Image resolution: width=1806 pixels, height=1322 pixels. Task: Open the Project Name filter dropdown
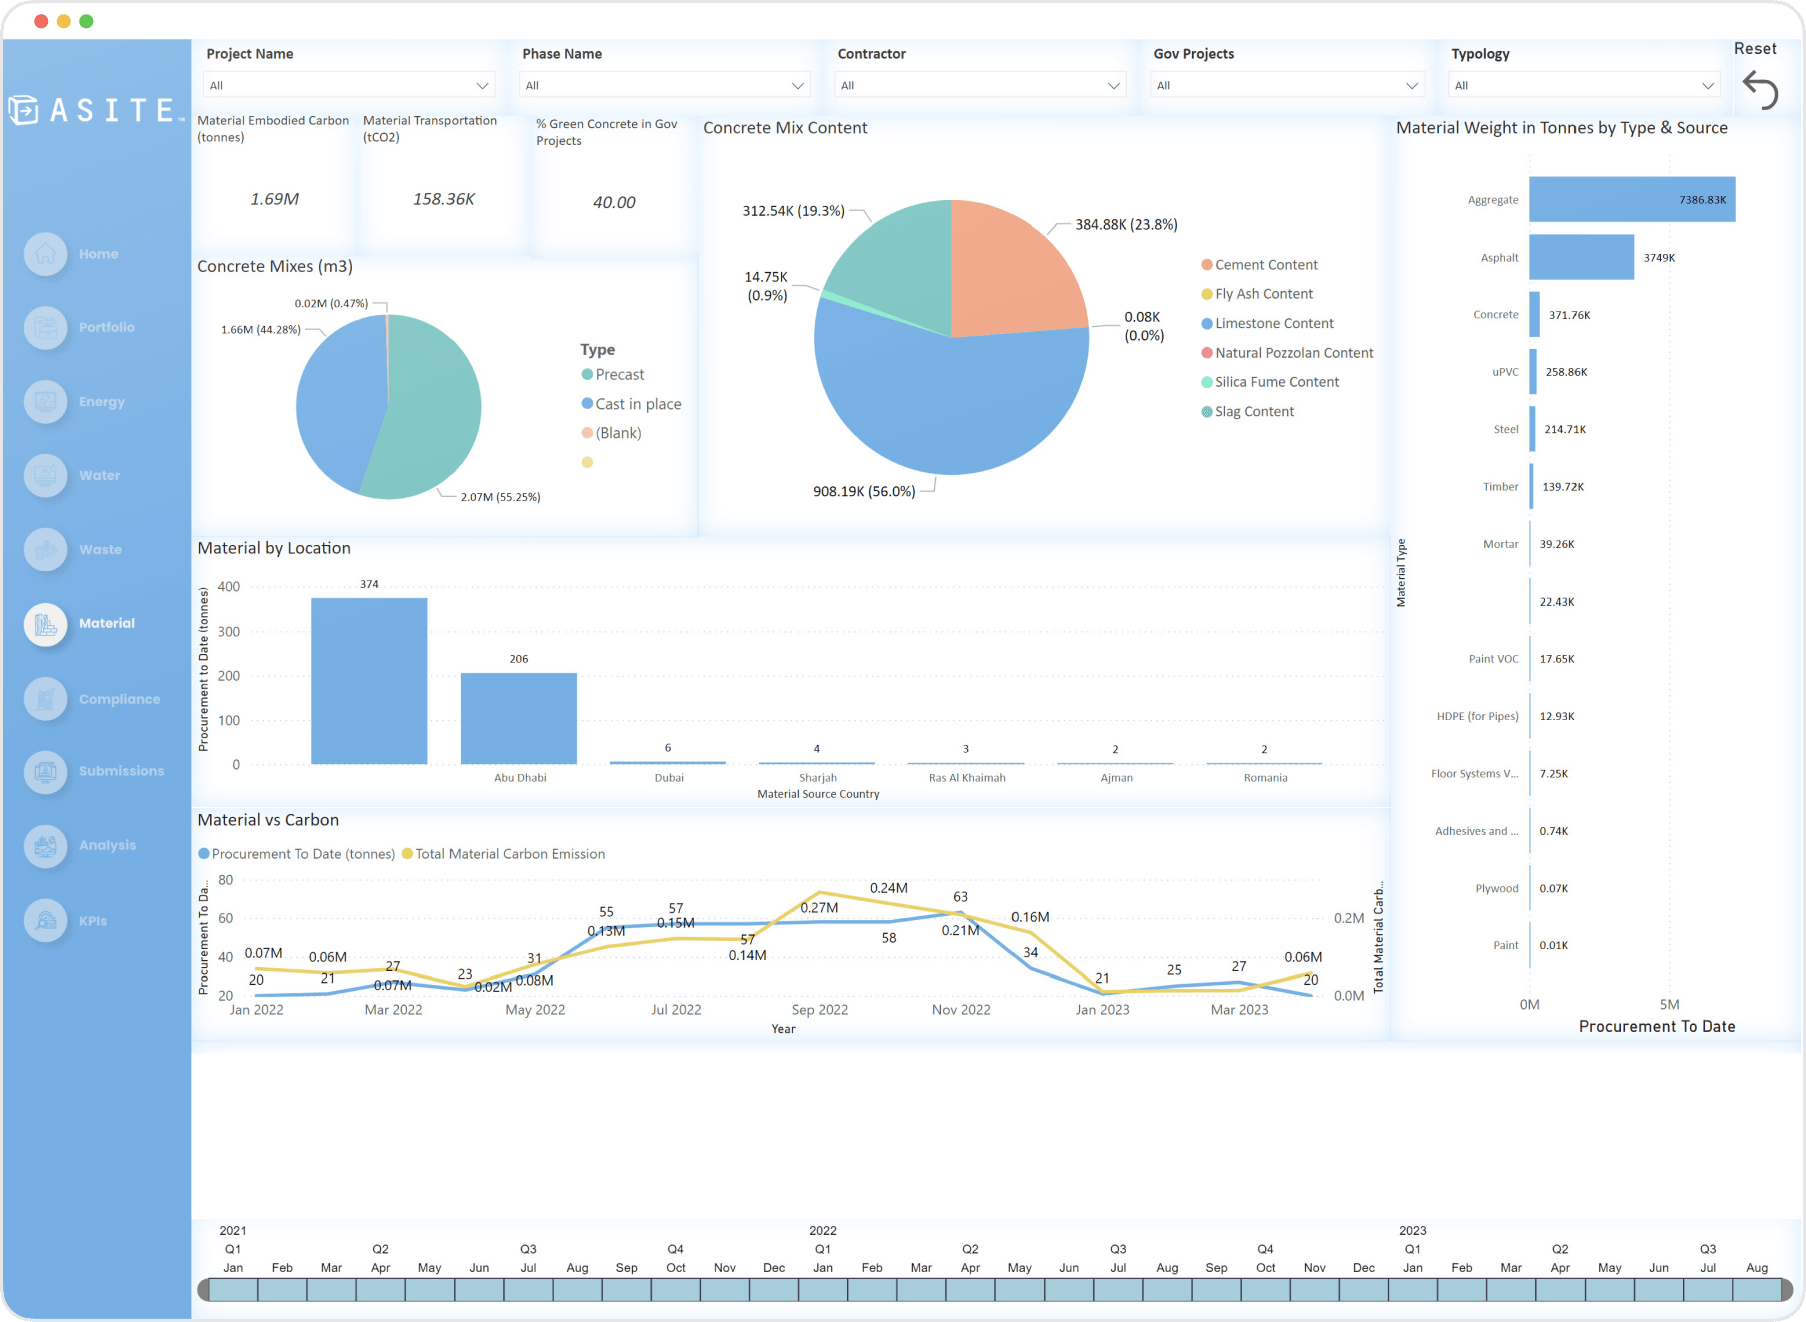click(x=348, y=84)
